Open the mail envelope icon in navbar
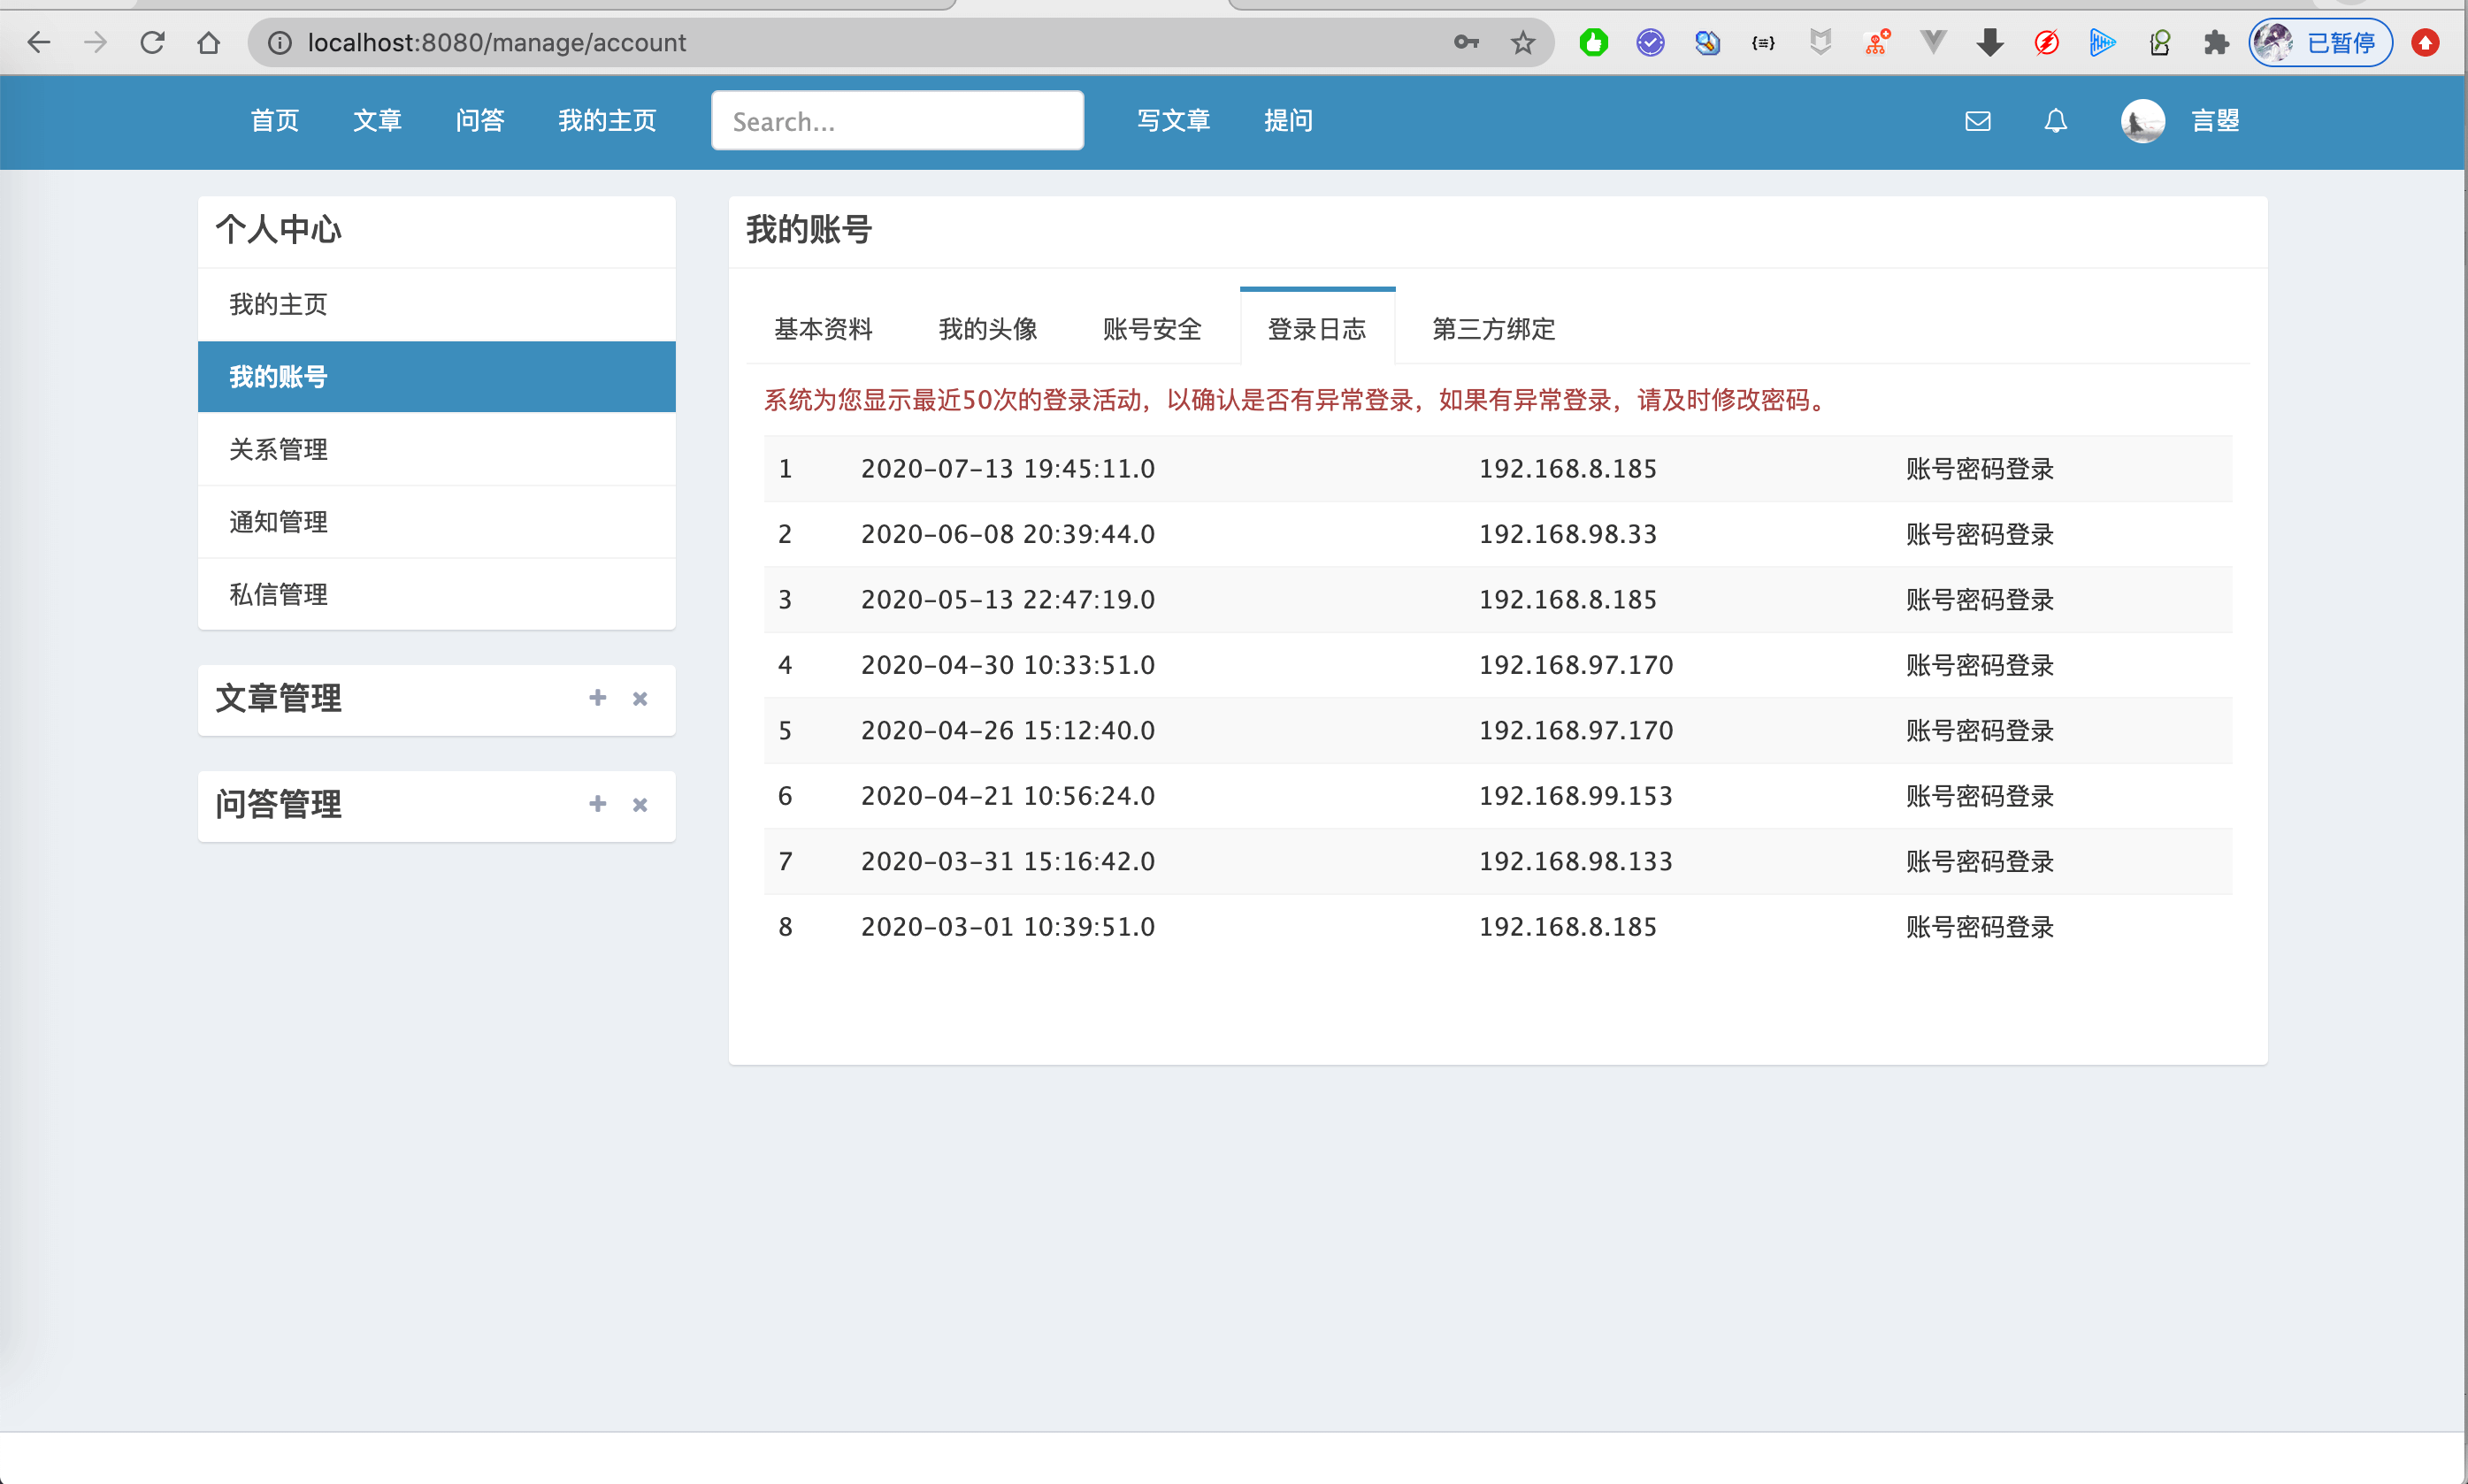This screenshot has width=2468, height=1484. click(x=1977, y=121)
